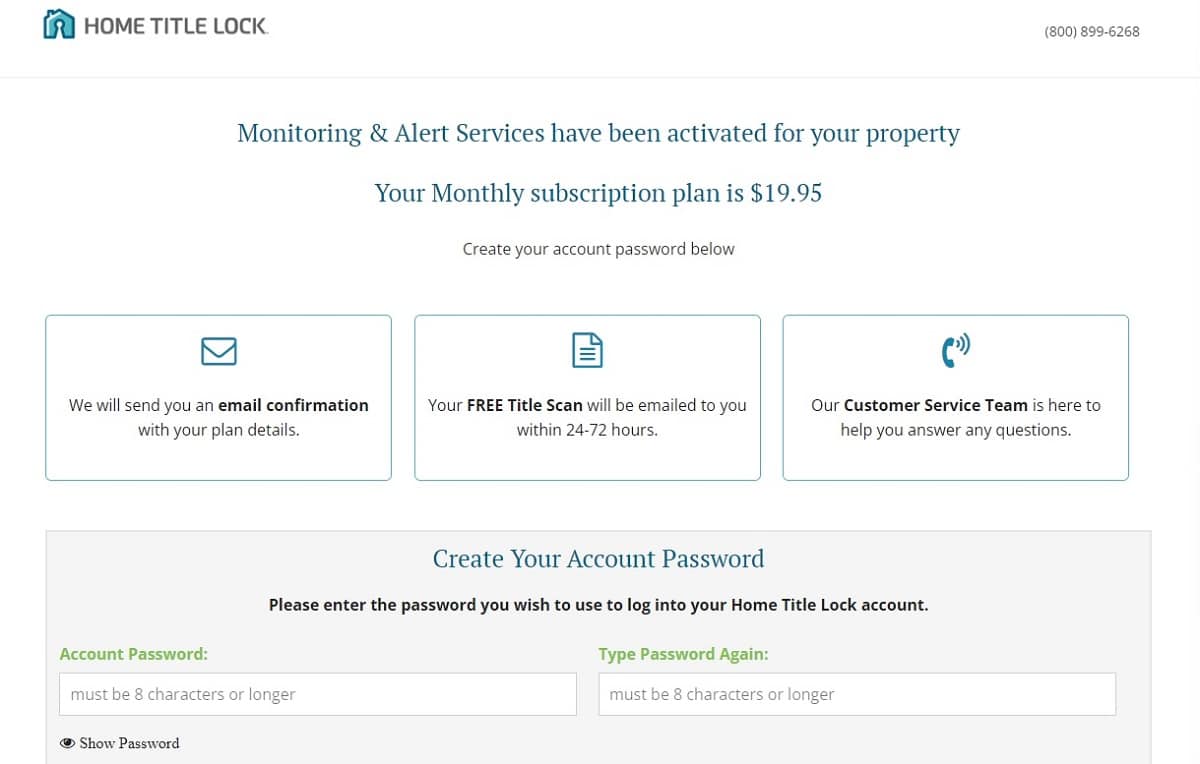Select the envelope email confirmation icon
1200x764 pixels.
coord(218,351)
